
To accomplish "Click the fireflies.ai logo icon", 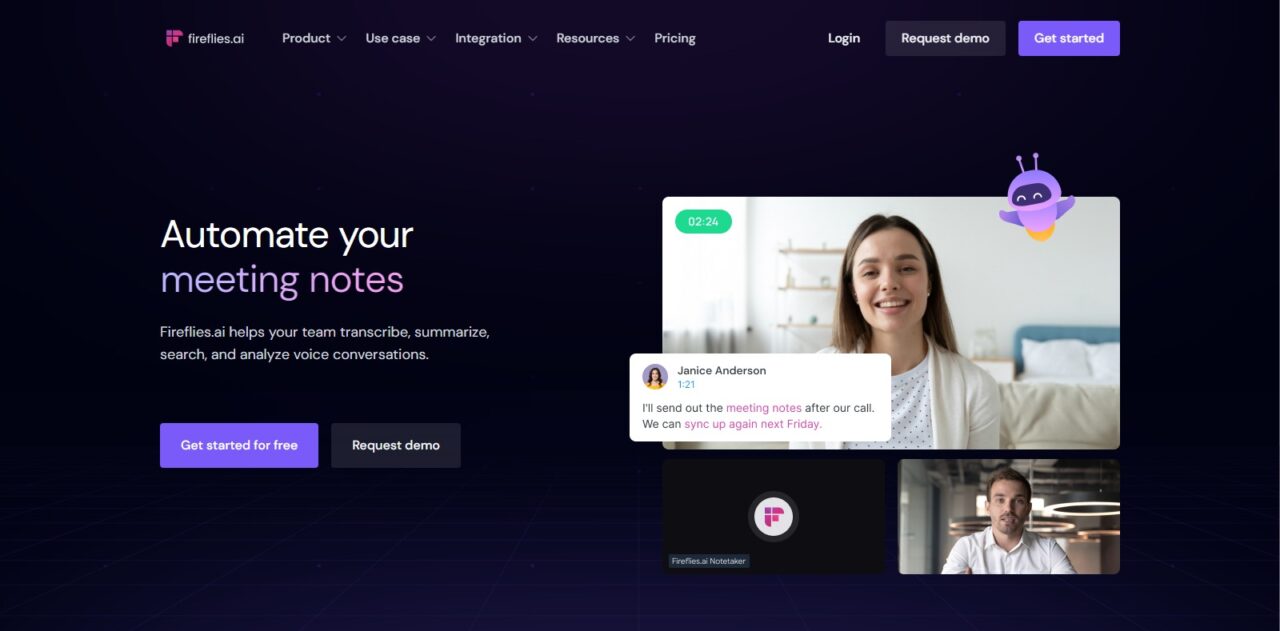I will point(174,38).
